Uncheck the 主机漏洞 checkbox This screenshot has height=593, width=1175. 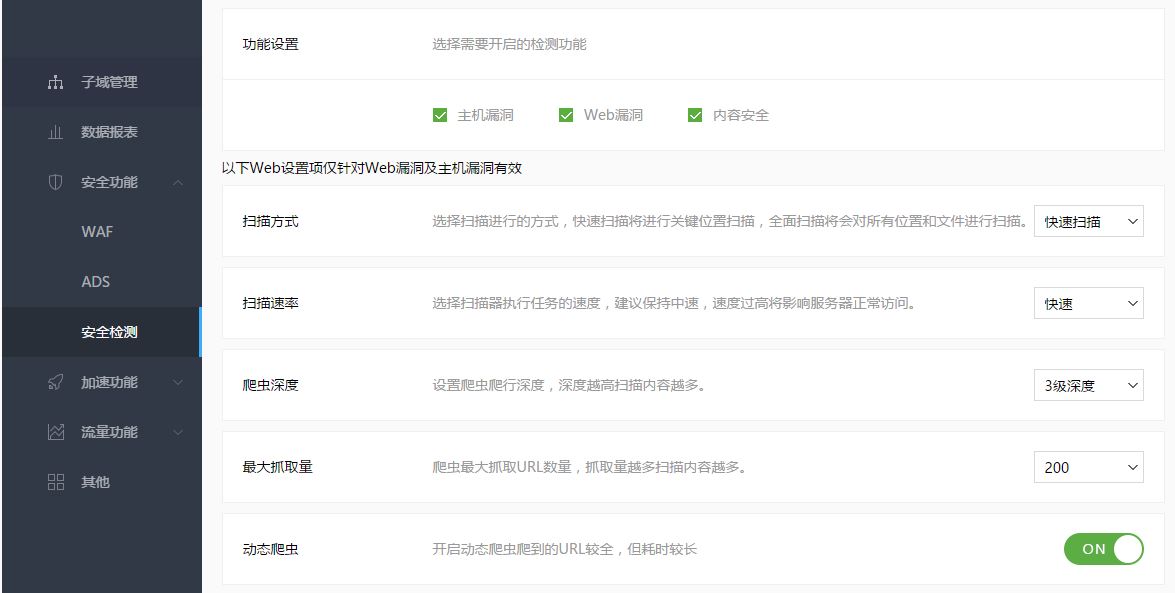pos(439,115)
